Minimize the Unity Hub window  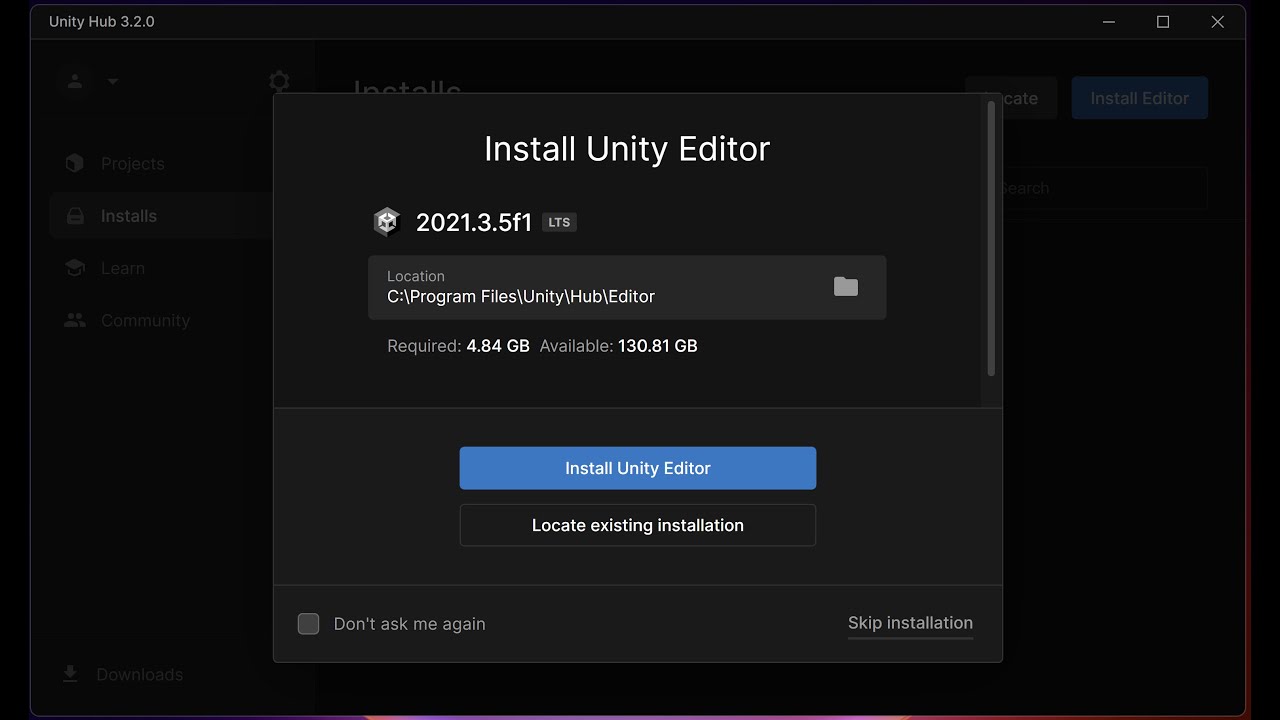1109,22
